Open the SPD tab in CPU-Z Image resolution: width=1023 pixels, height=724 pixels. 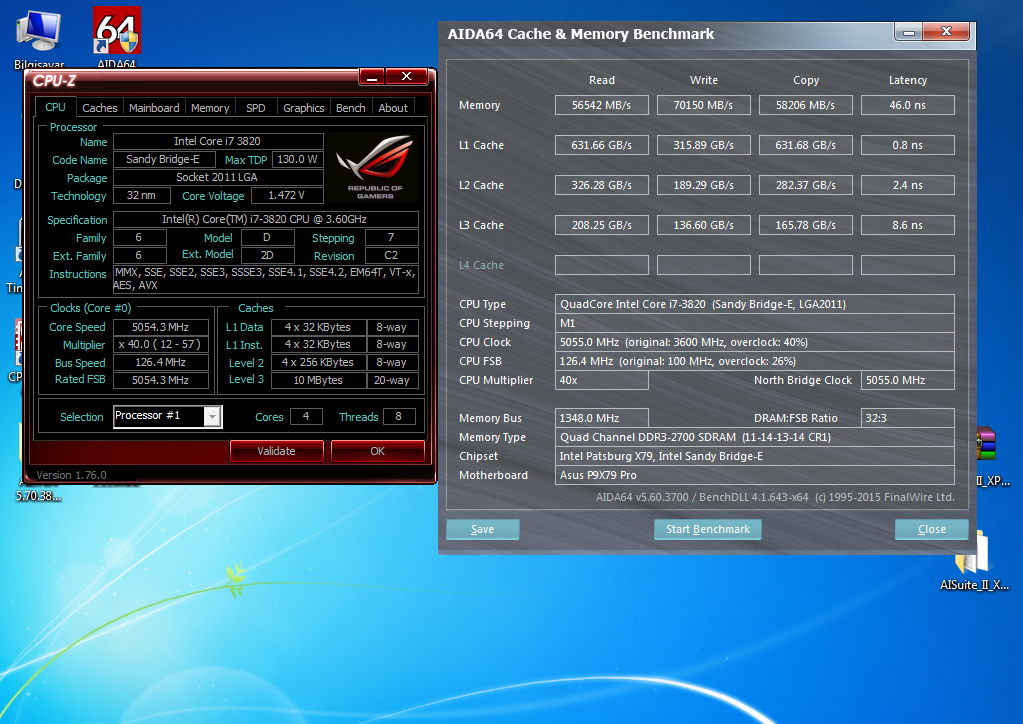tap(256, 108)
